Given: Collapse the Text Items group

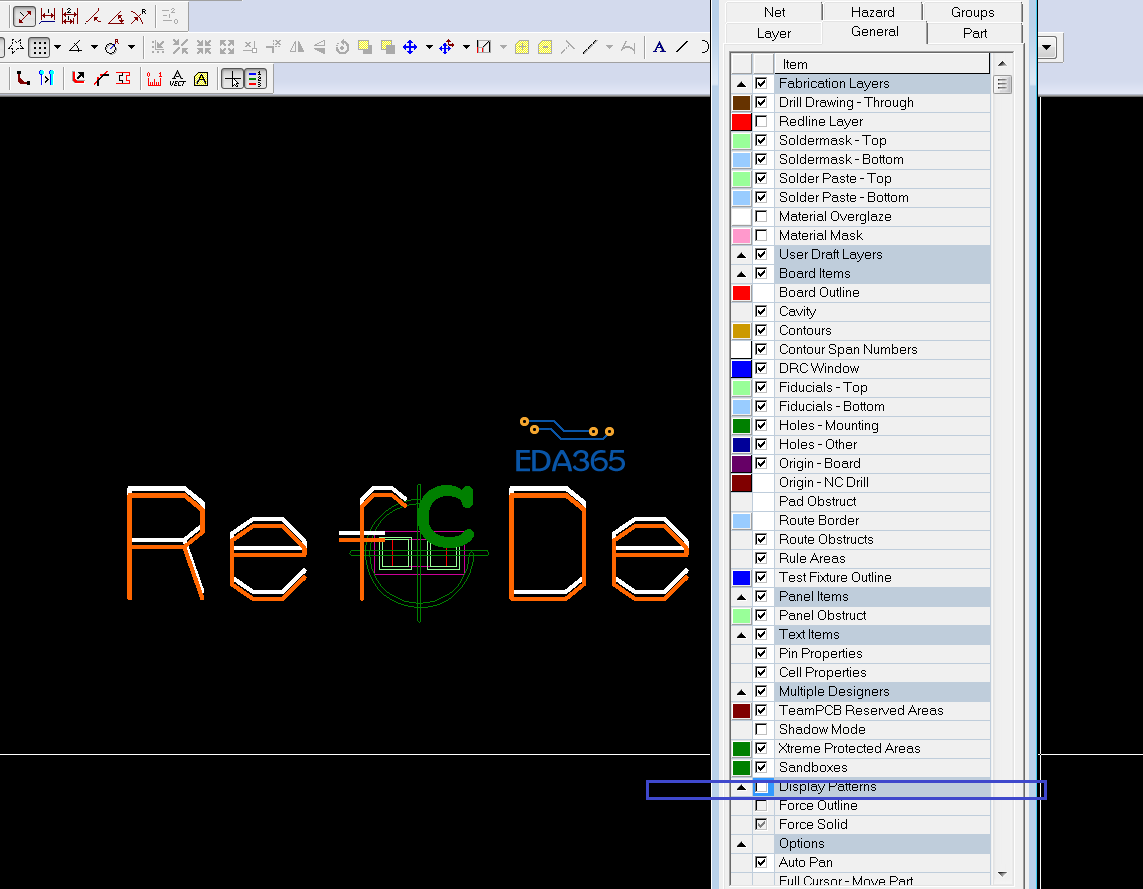Looking at the screenshot, I should click(x=741, y=635).
